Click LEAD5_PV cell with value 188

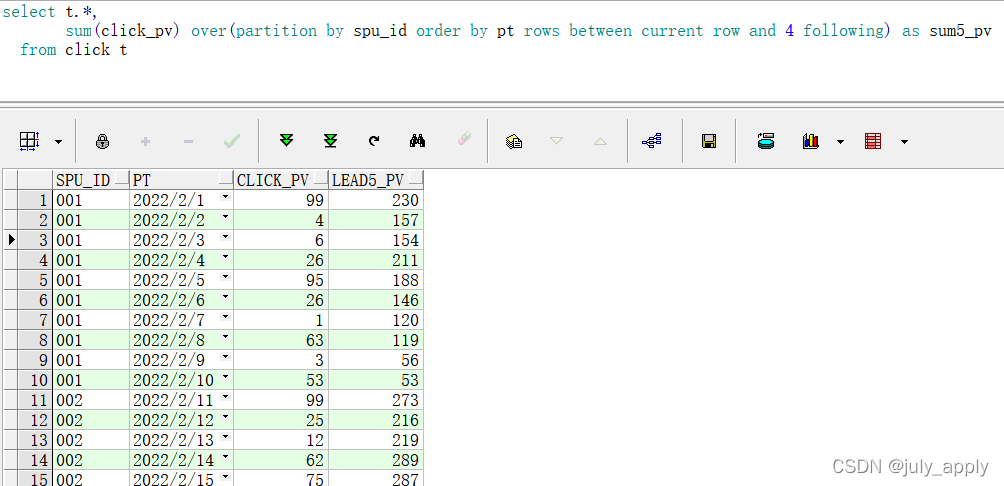click(x=376, y=280)
